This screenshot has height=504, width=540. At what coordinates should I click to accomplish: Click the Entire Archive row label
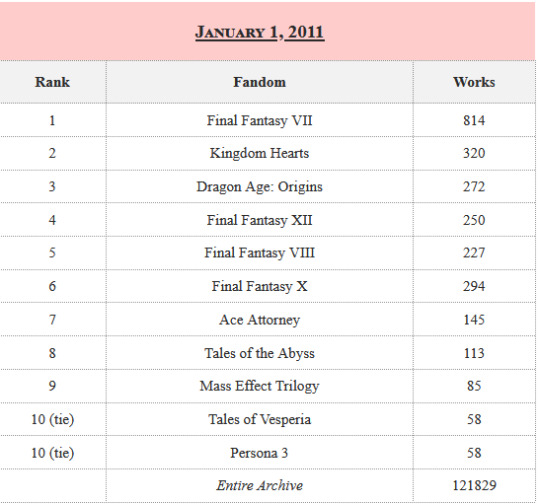[x=260, y=485]
